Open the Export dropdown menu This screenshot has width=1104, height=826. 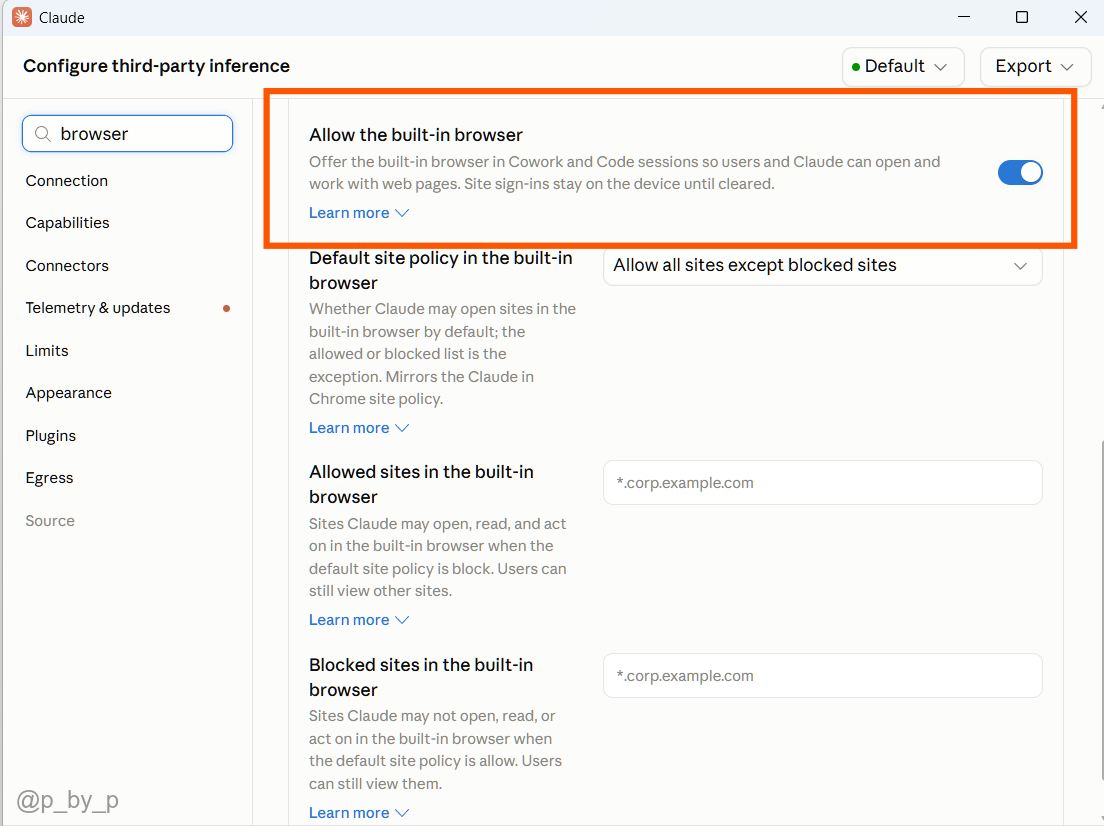(x=1034, y=66)
